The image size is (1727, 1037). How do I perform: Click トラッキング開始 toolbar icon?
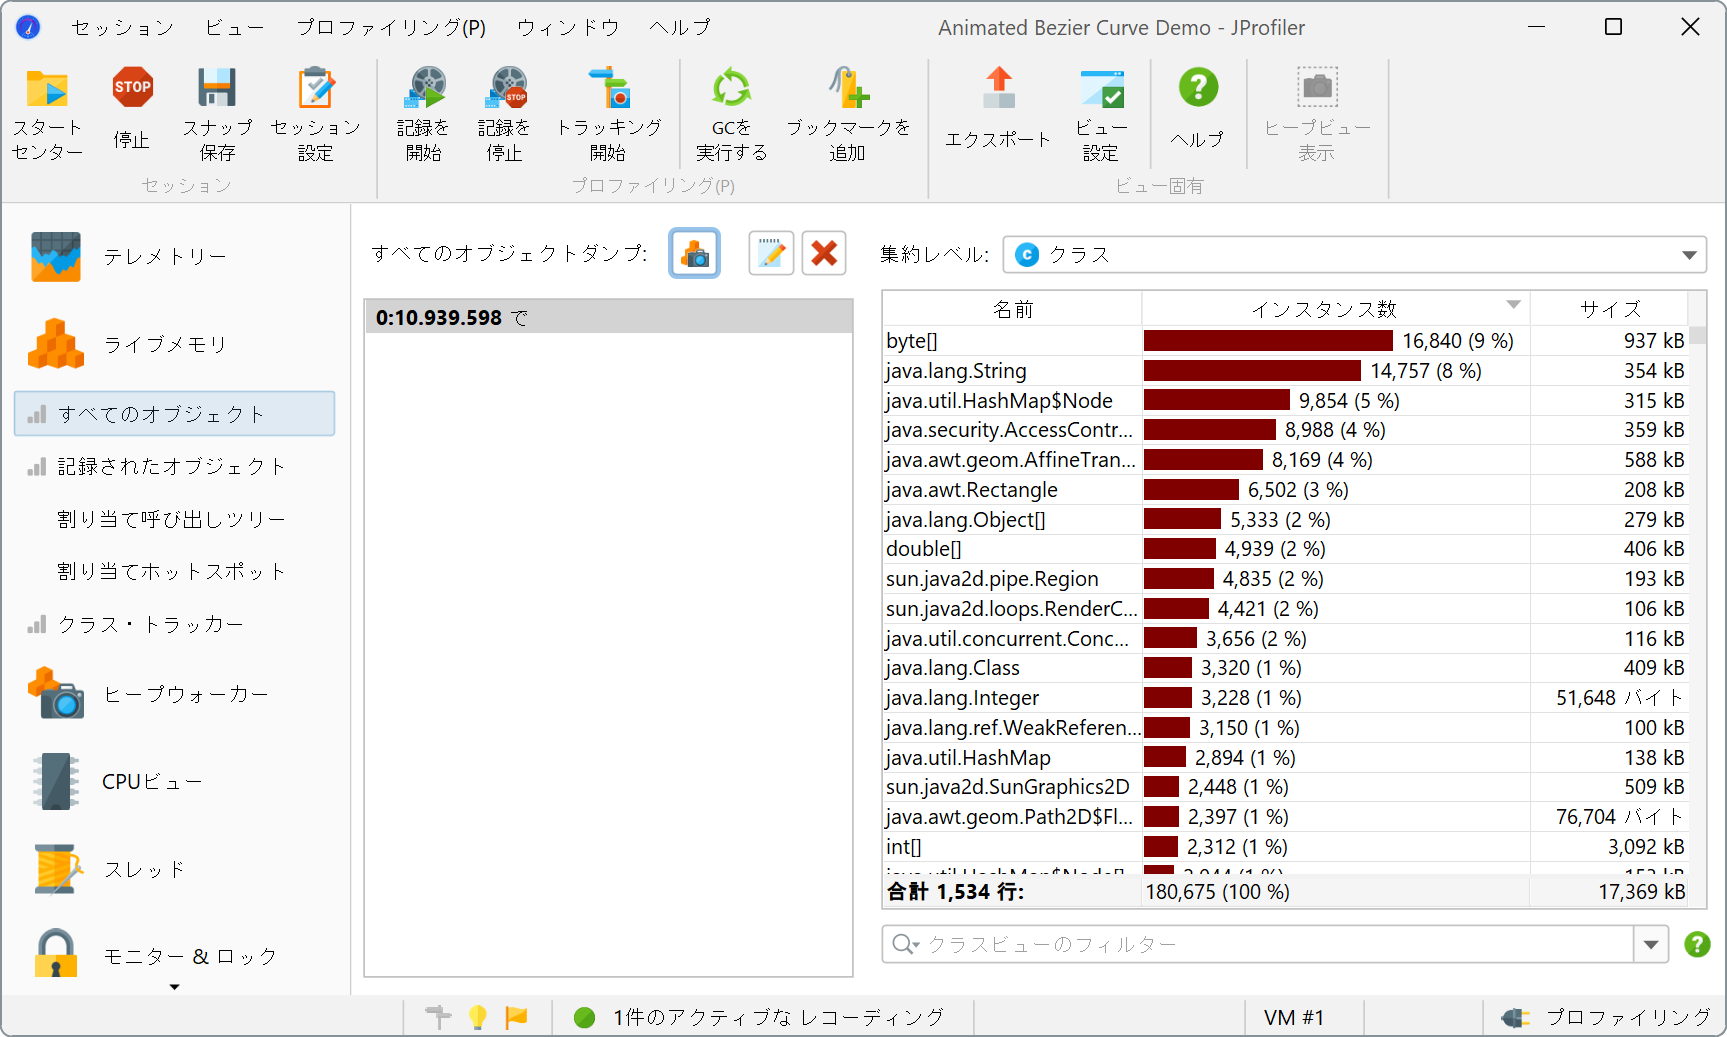point(608,113)
